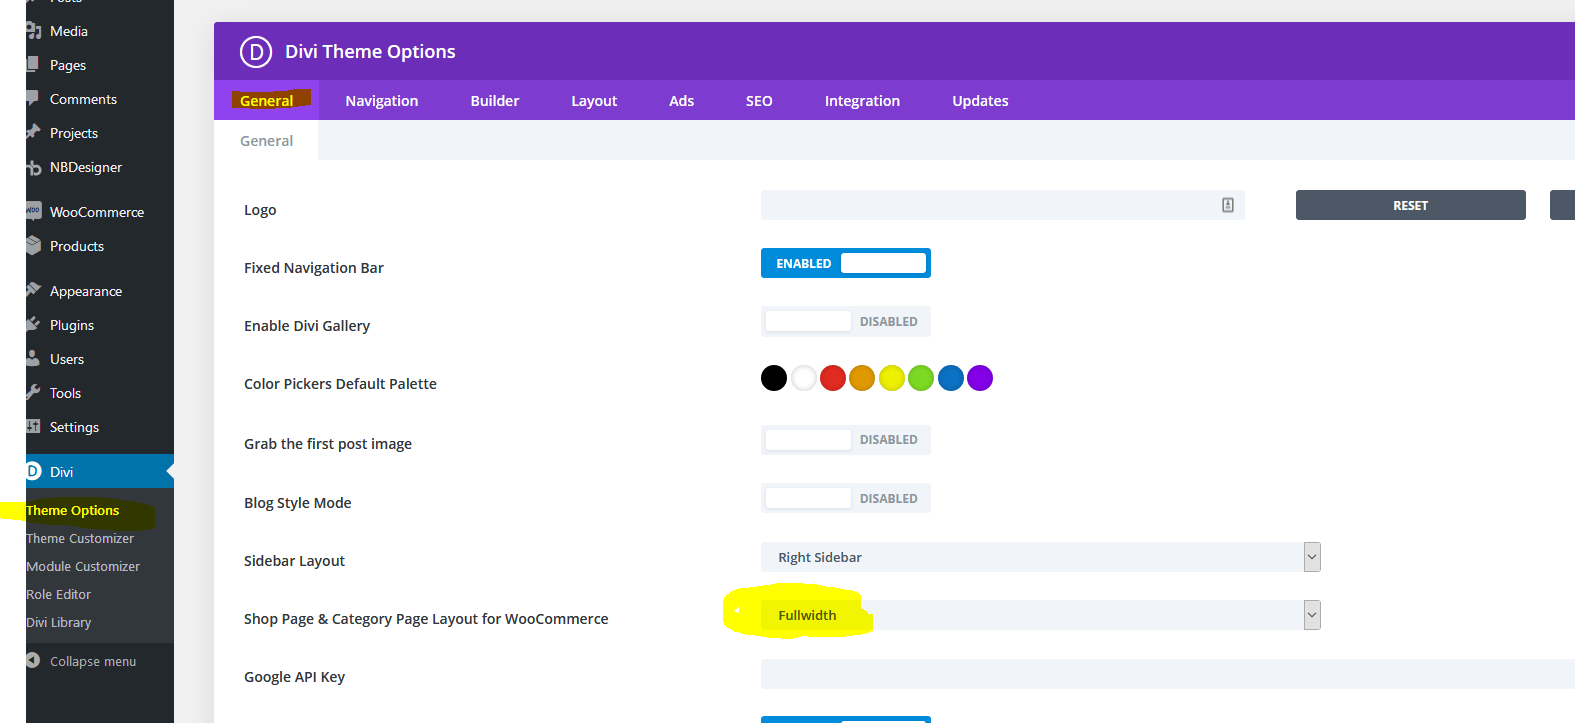Screen dimensions: 1575x723
Task: Open the Sidebar Layout dropdown
Action: (x=1041, y=557)
